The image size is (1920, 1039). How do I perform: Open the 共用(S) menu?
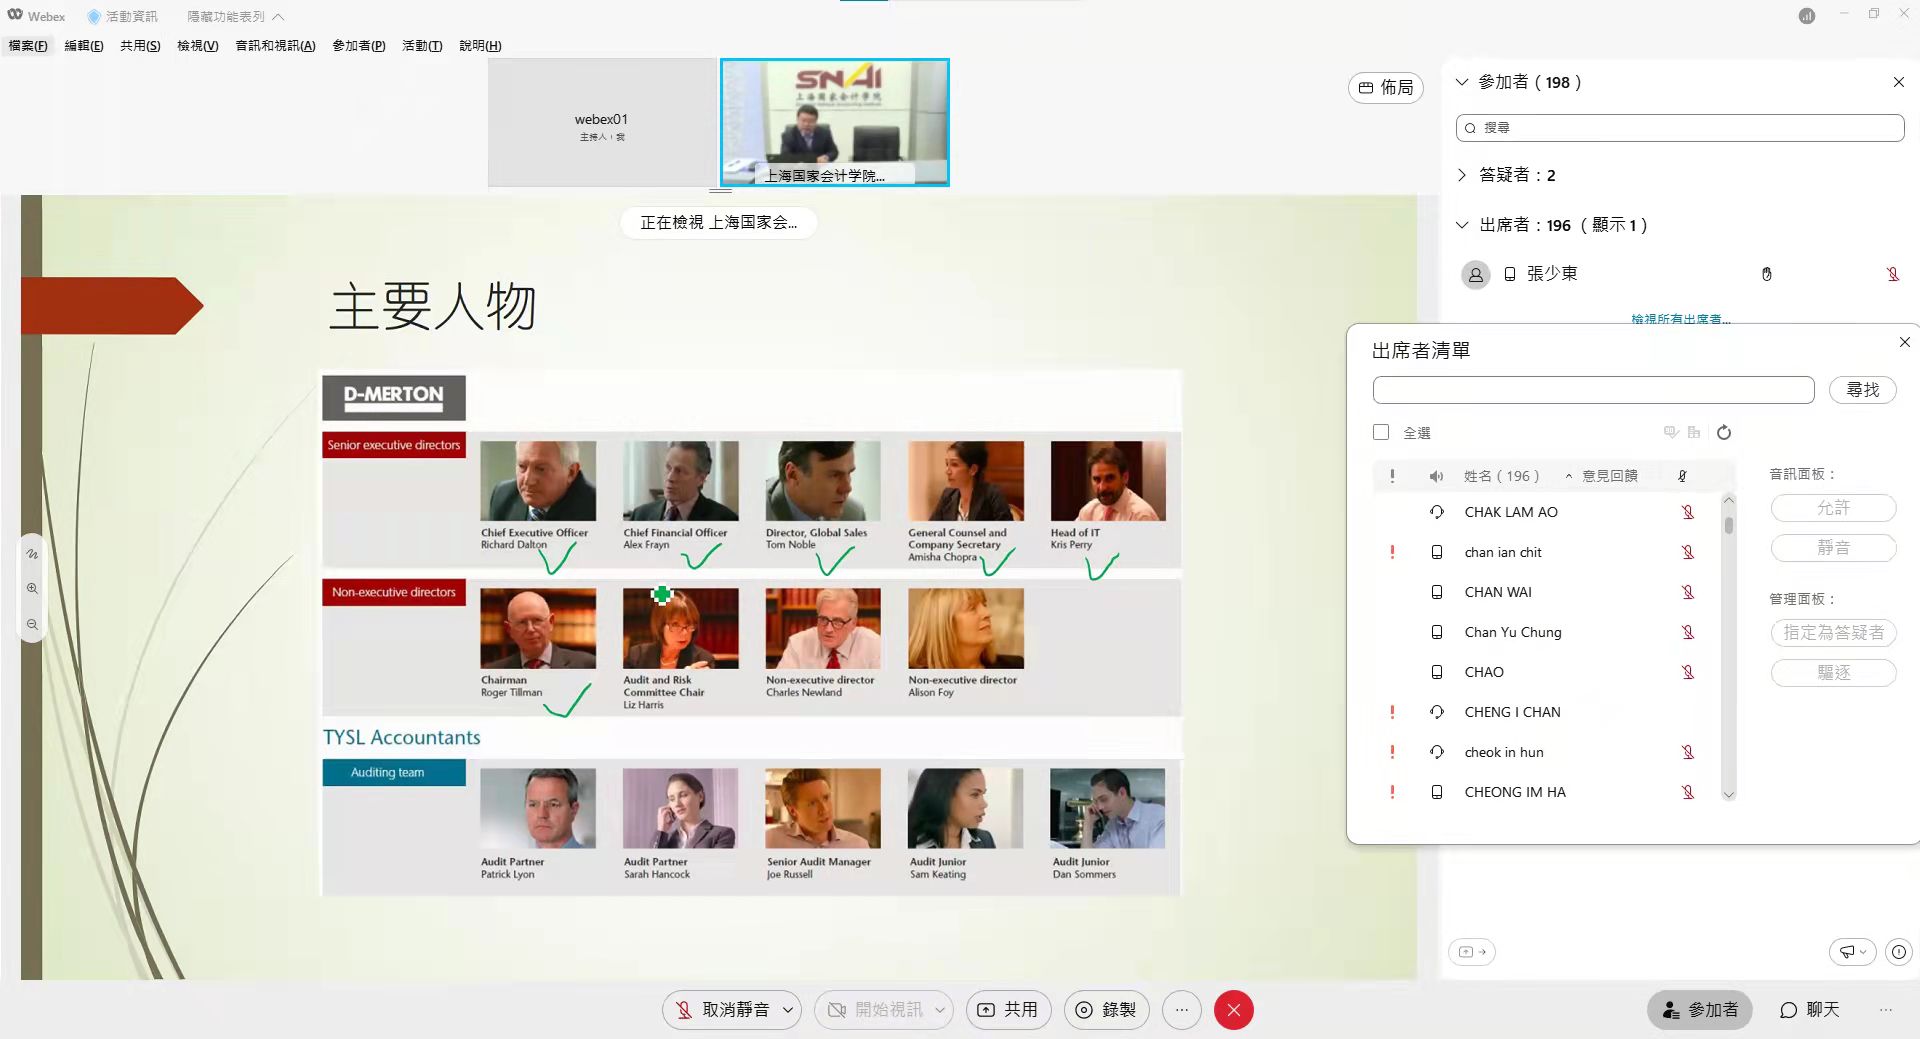point(140,46)
